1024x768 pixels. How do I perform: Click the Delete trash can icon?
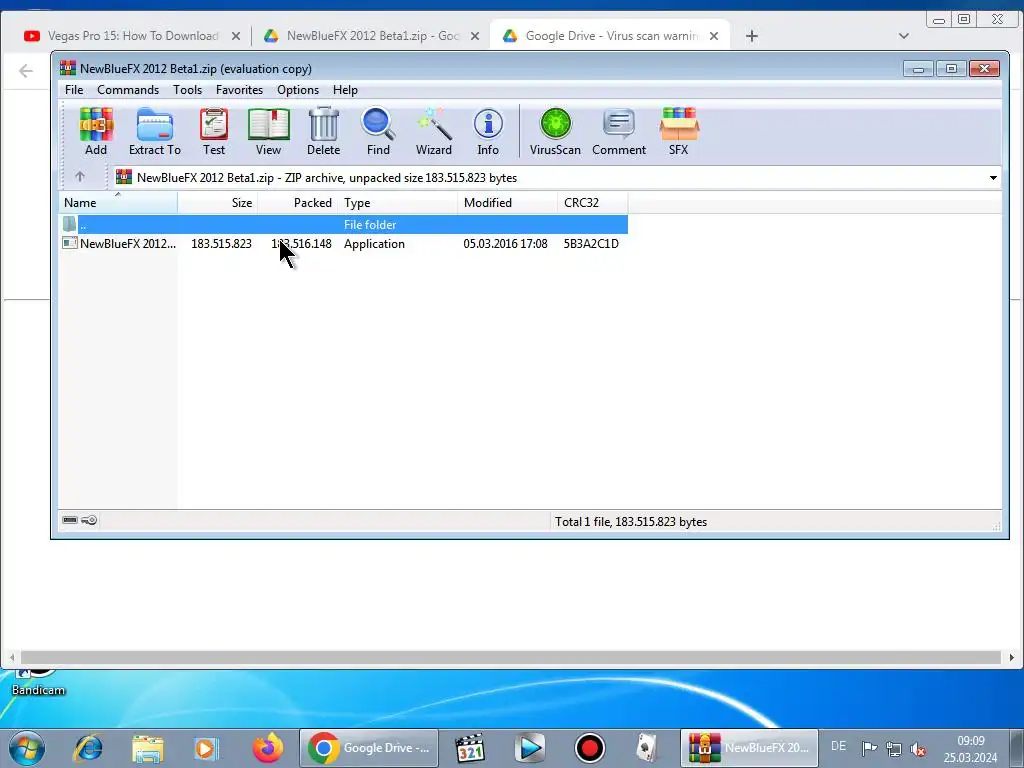click(x=323, y=131)
